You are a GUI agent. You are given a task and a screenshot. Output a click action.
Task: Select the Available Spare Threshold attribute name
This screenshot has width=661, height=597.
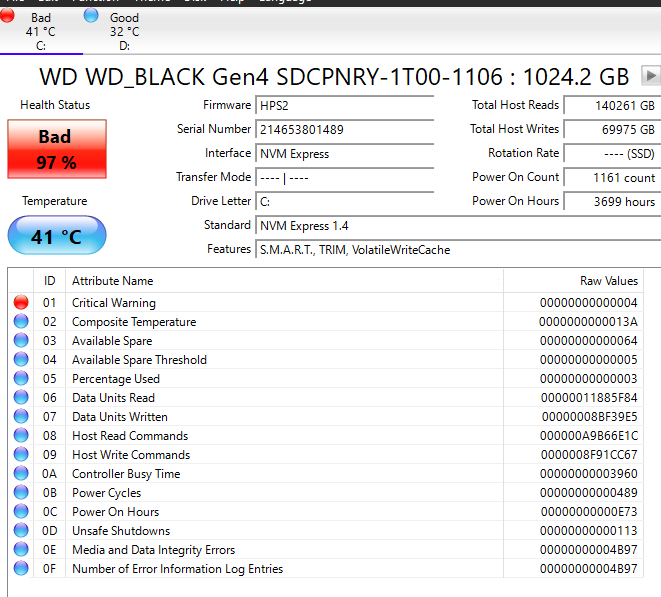click(140, 360)
